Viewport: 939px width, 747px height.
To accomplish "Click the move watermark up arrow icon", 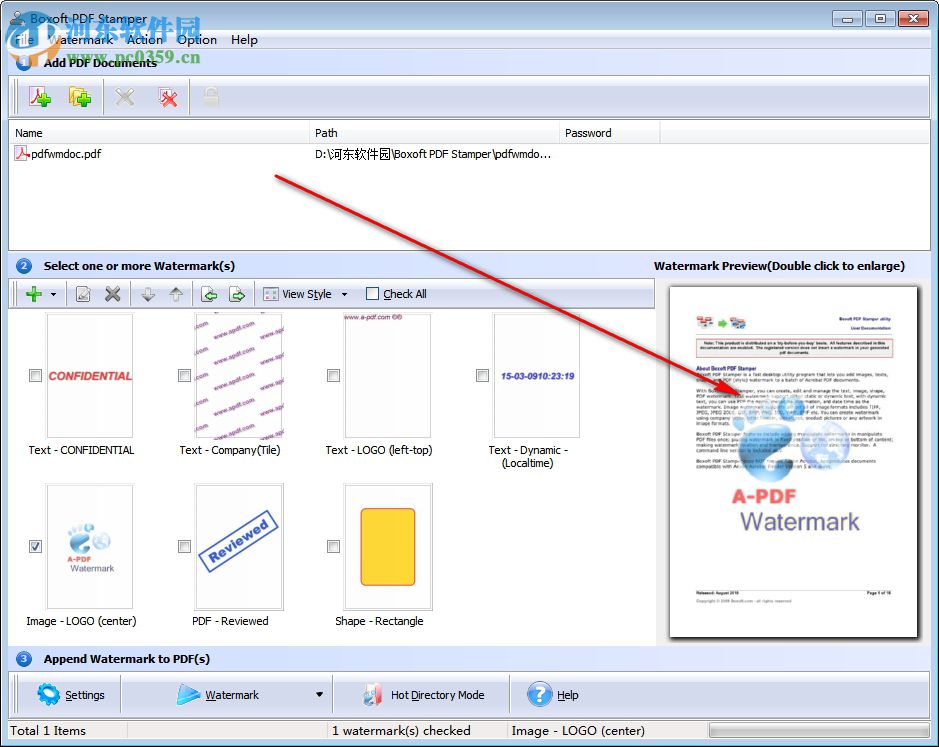I will (177, 293).
